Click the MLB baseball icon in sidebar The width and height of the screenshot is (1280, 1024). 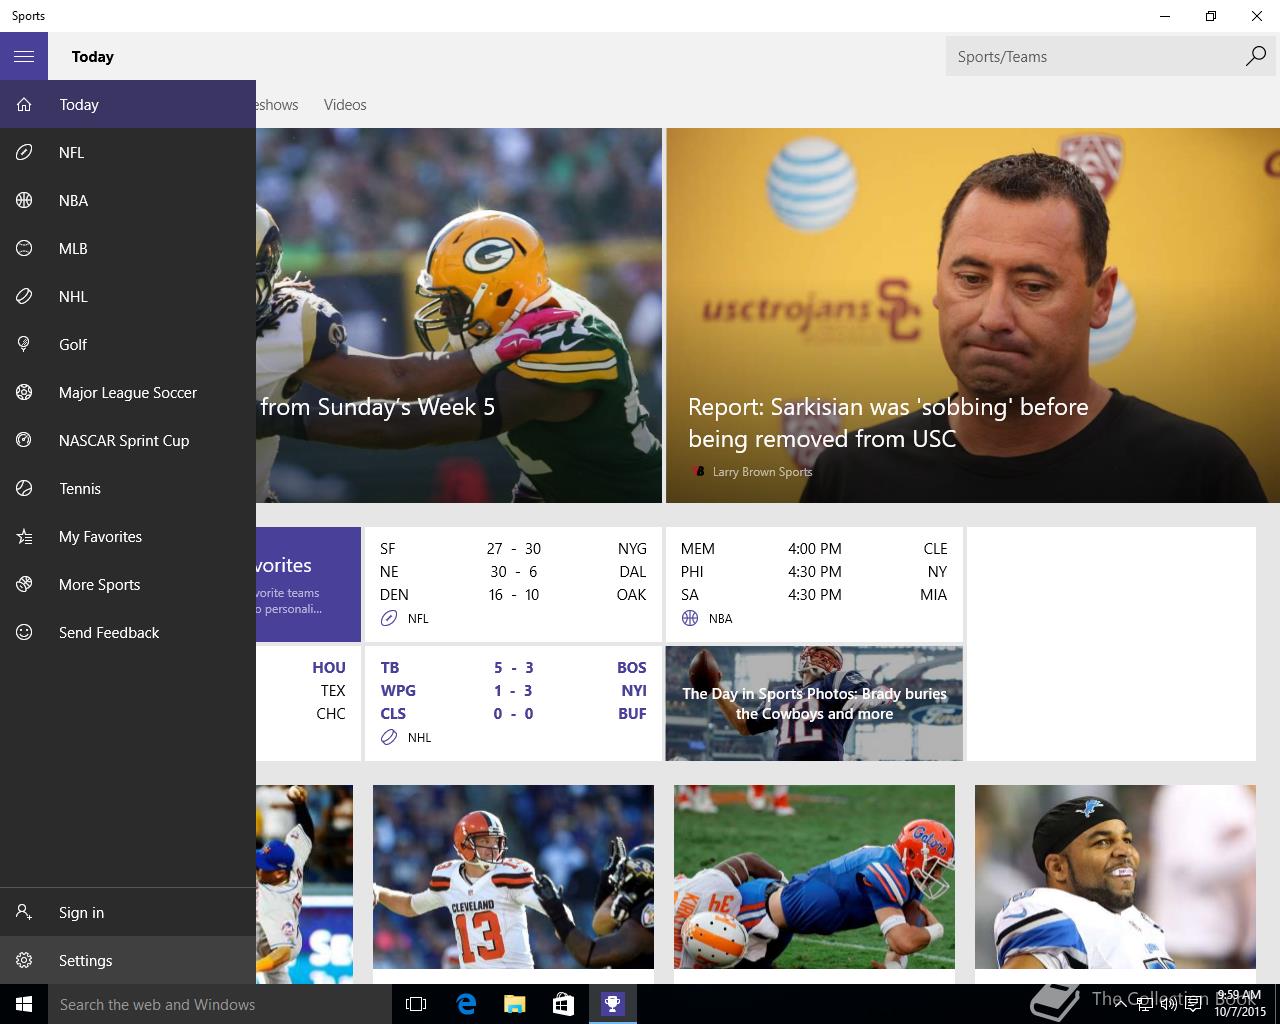[x=24, y=248]
